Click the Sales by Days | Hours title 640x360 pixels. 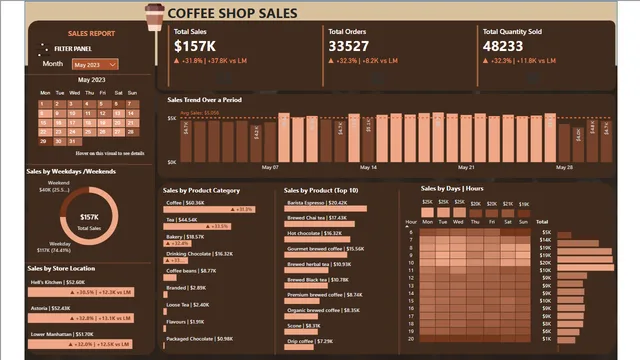click(x=452, y=189)
